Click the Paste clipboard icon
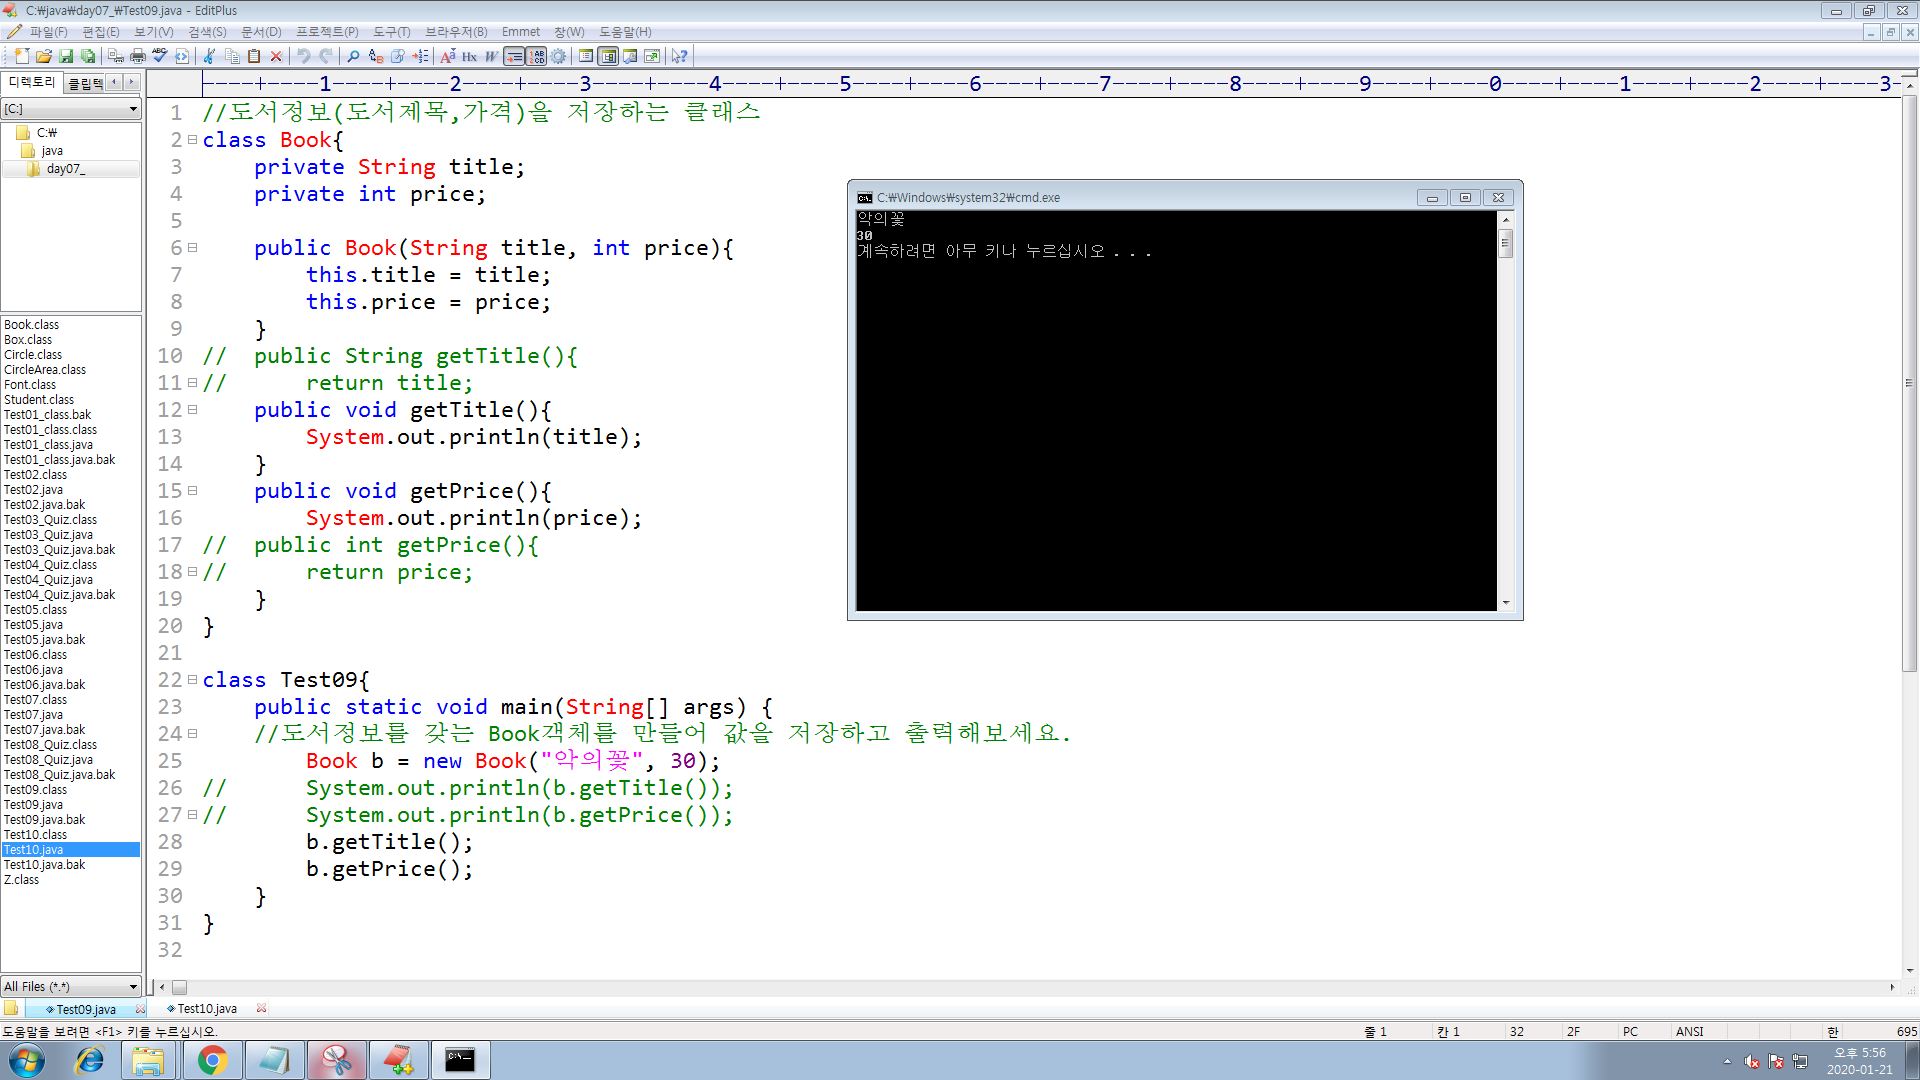 tap(254, 56)
